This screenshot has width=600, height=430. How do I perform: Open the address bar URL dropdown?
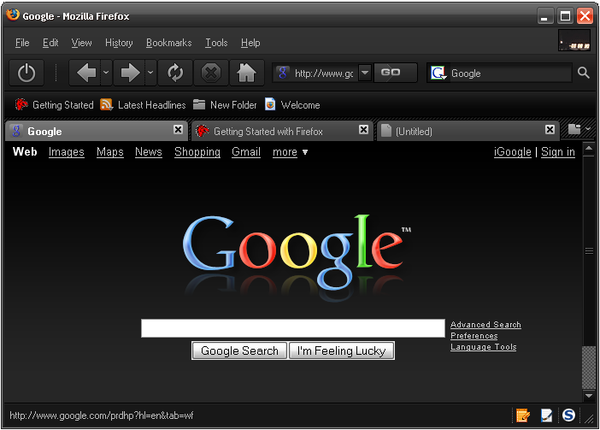[365, 73]
